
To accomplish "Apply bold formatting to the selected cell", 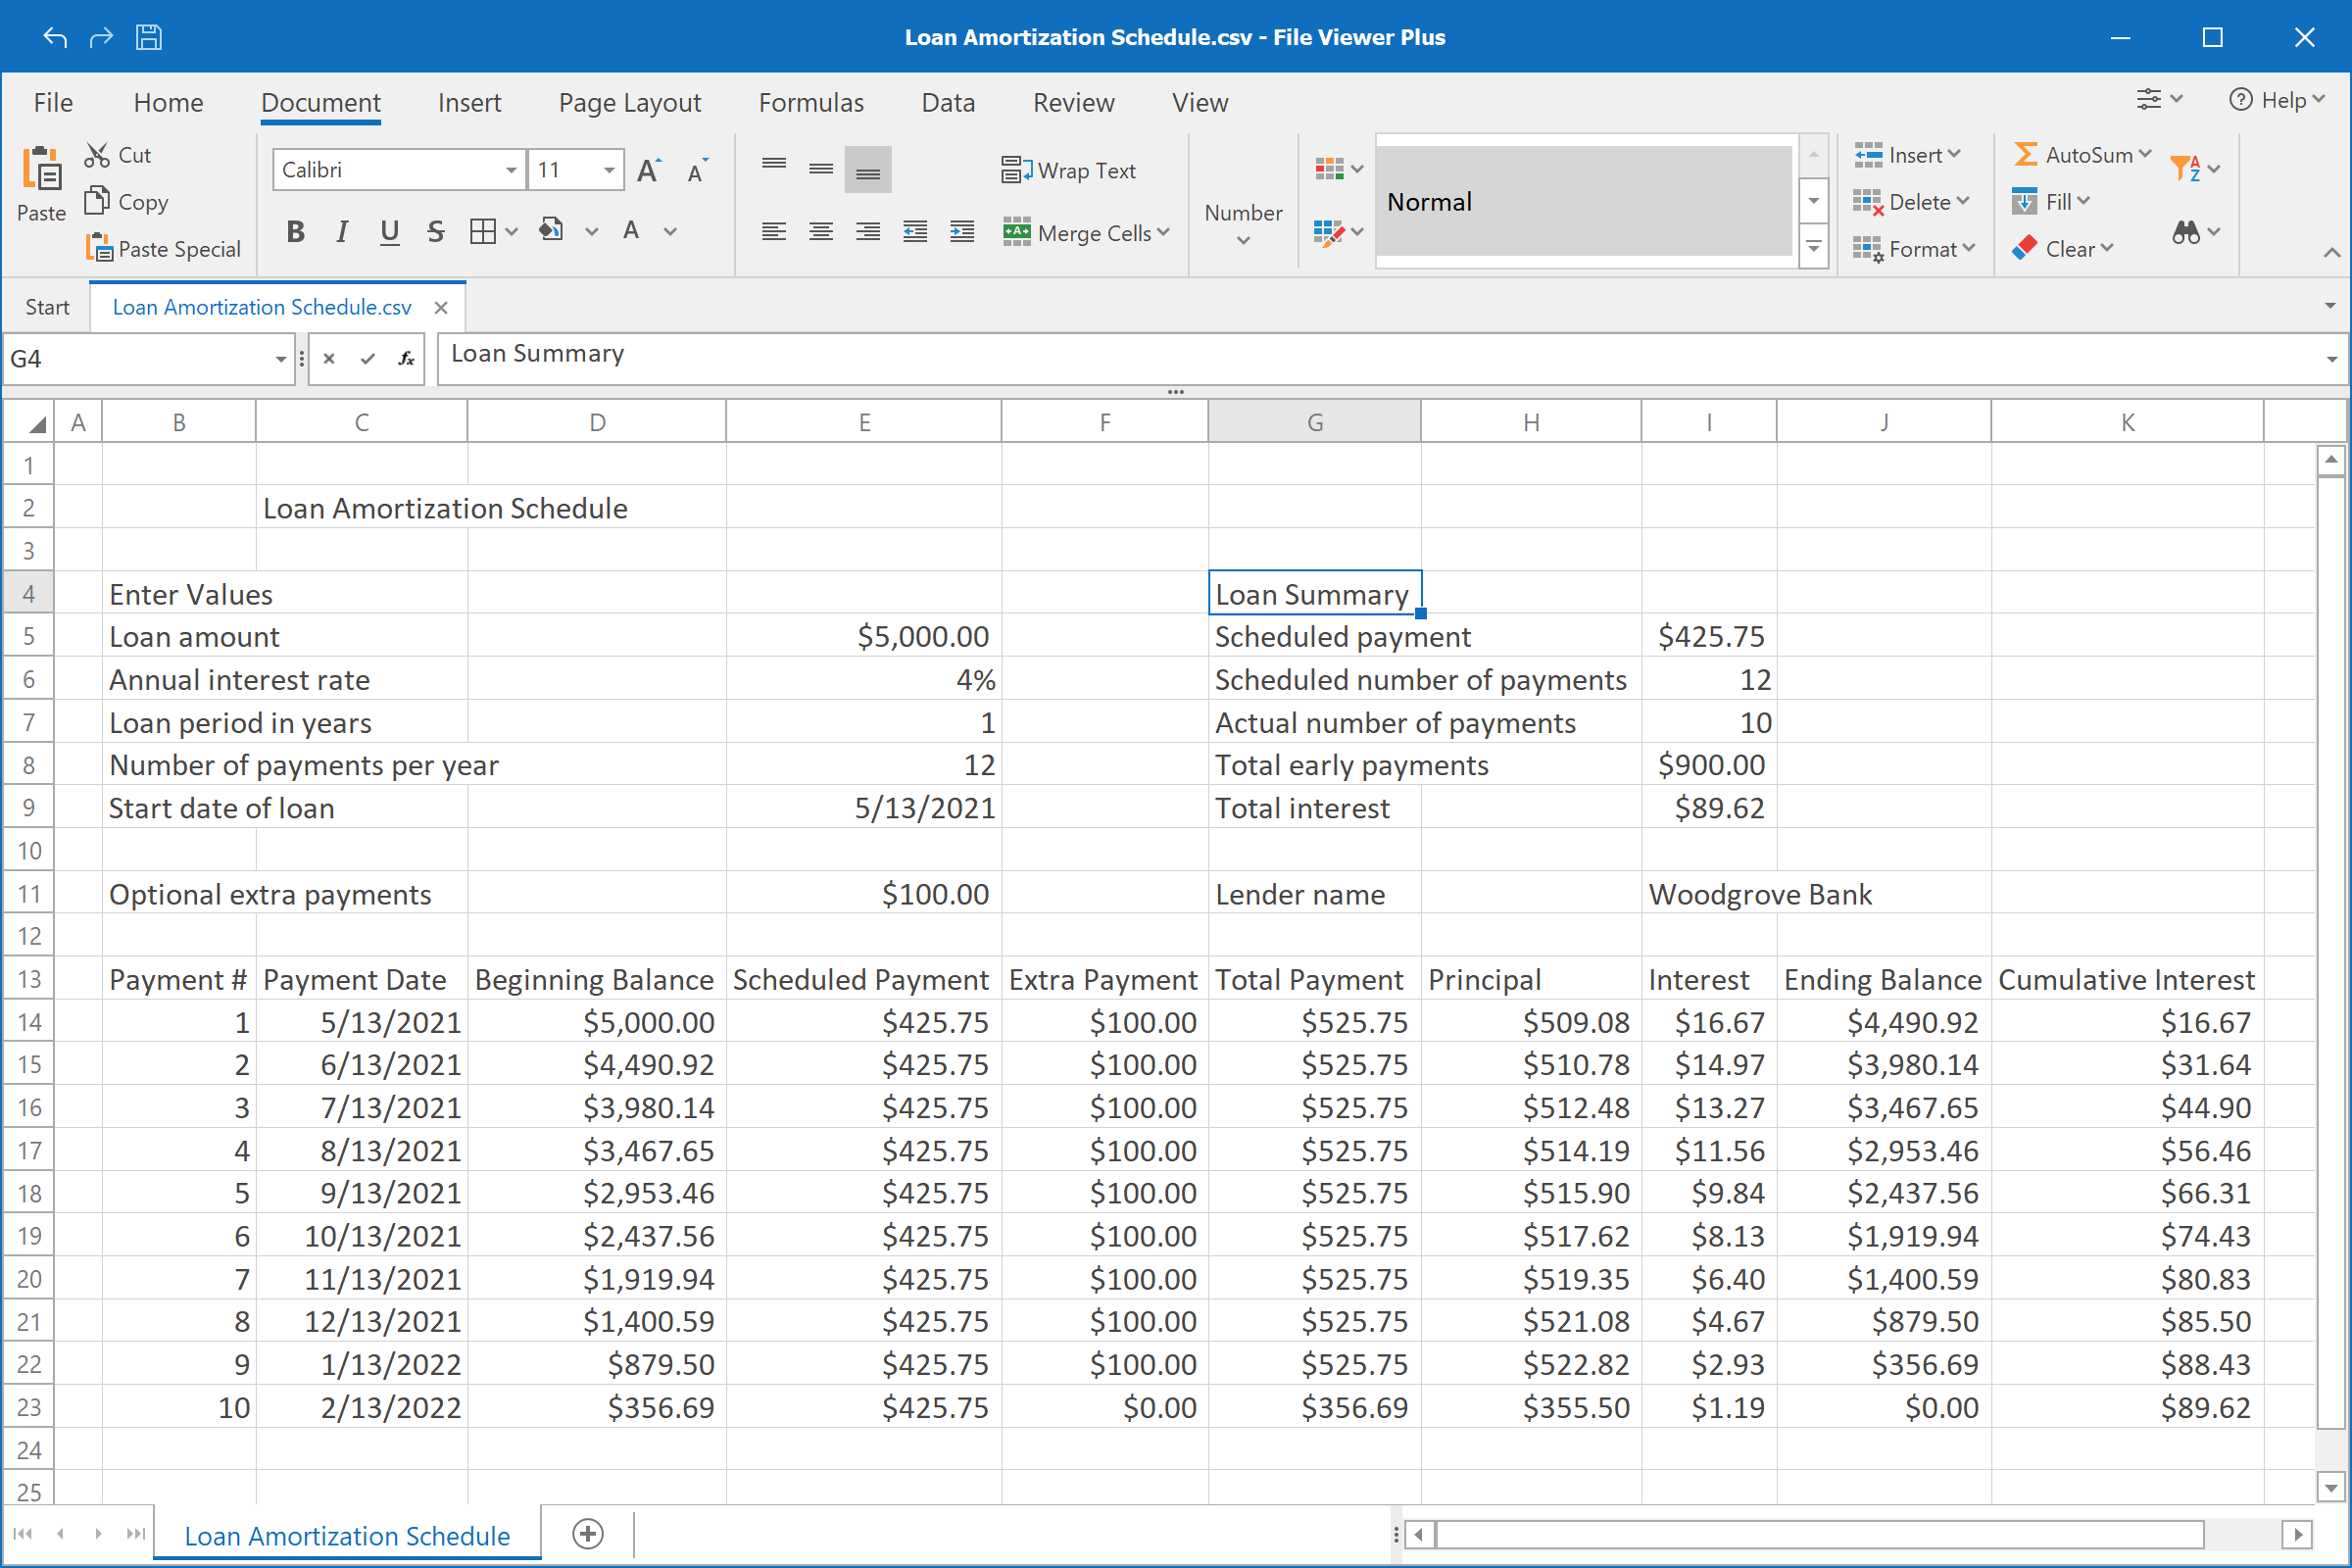I will [x=295, y=231].
